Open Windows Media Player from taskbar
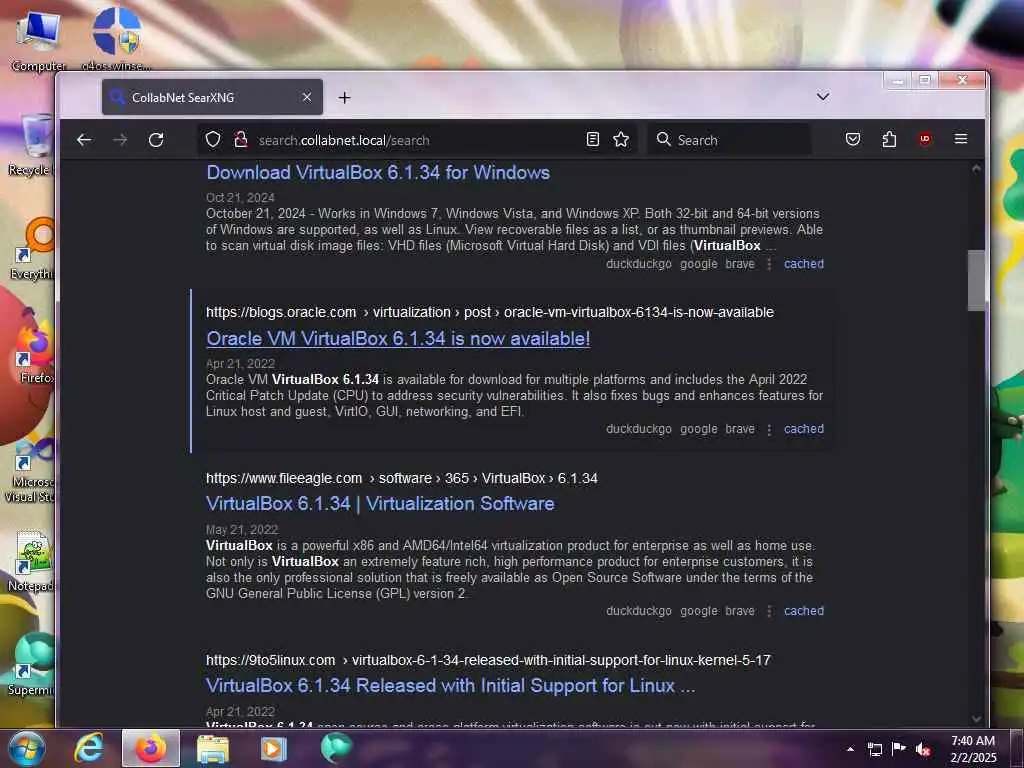Viewport: 1024px width, 768px height. tap(274, 748)
